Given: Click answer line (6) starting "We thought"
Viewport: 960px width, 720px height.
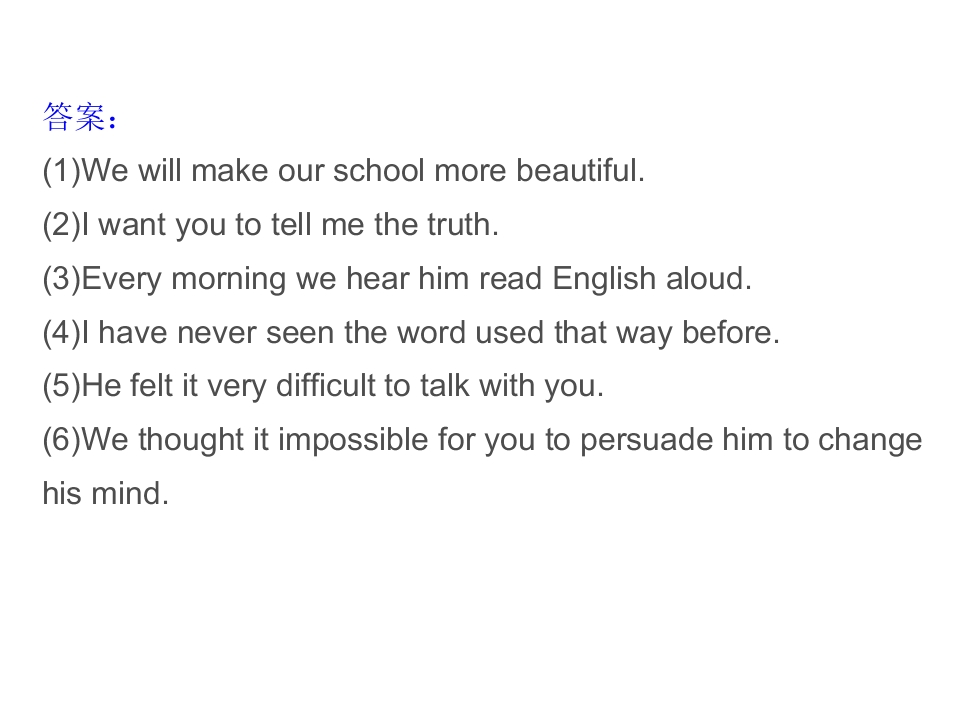Looking at the screenshot, I should click(482, 440).
